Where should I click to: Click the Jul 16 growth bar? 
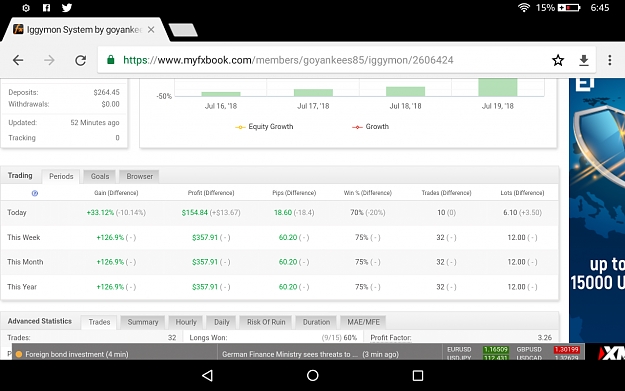tap(221, 94)
